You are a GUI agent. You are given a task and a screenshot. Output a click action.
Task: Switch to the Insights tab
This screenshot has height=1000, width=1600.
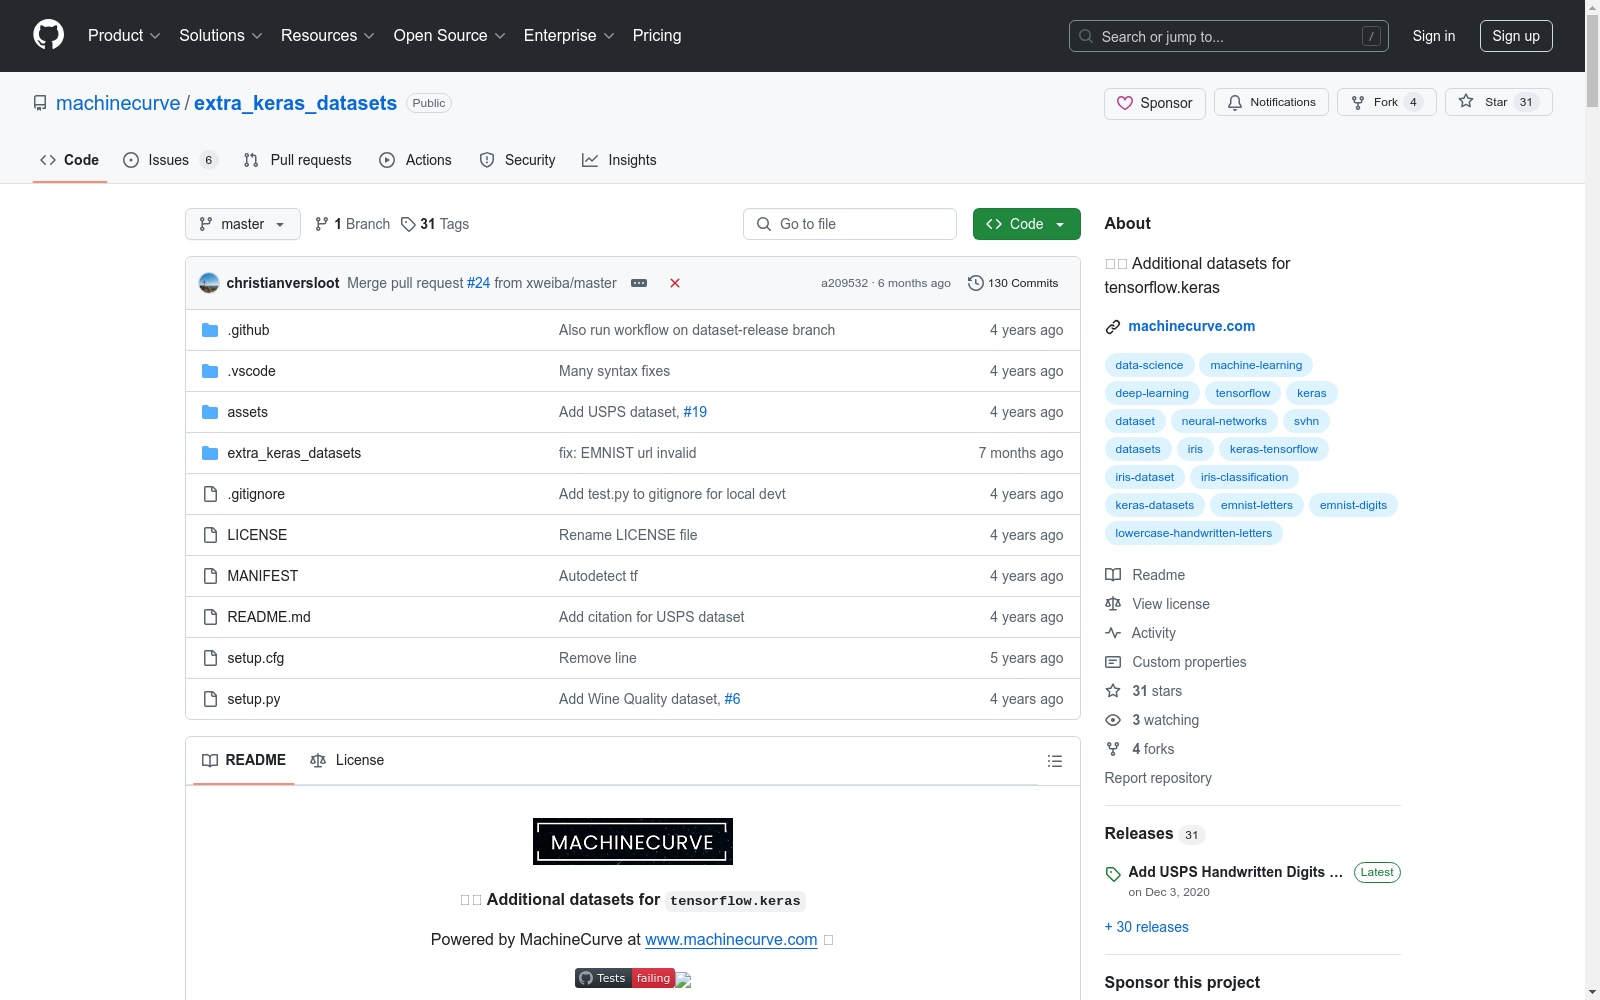[x=620, y=160]
